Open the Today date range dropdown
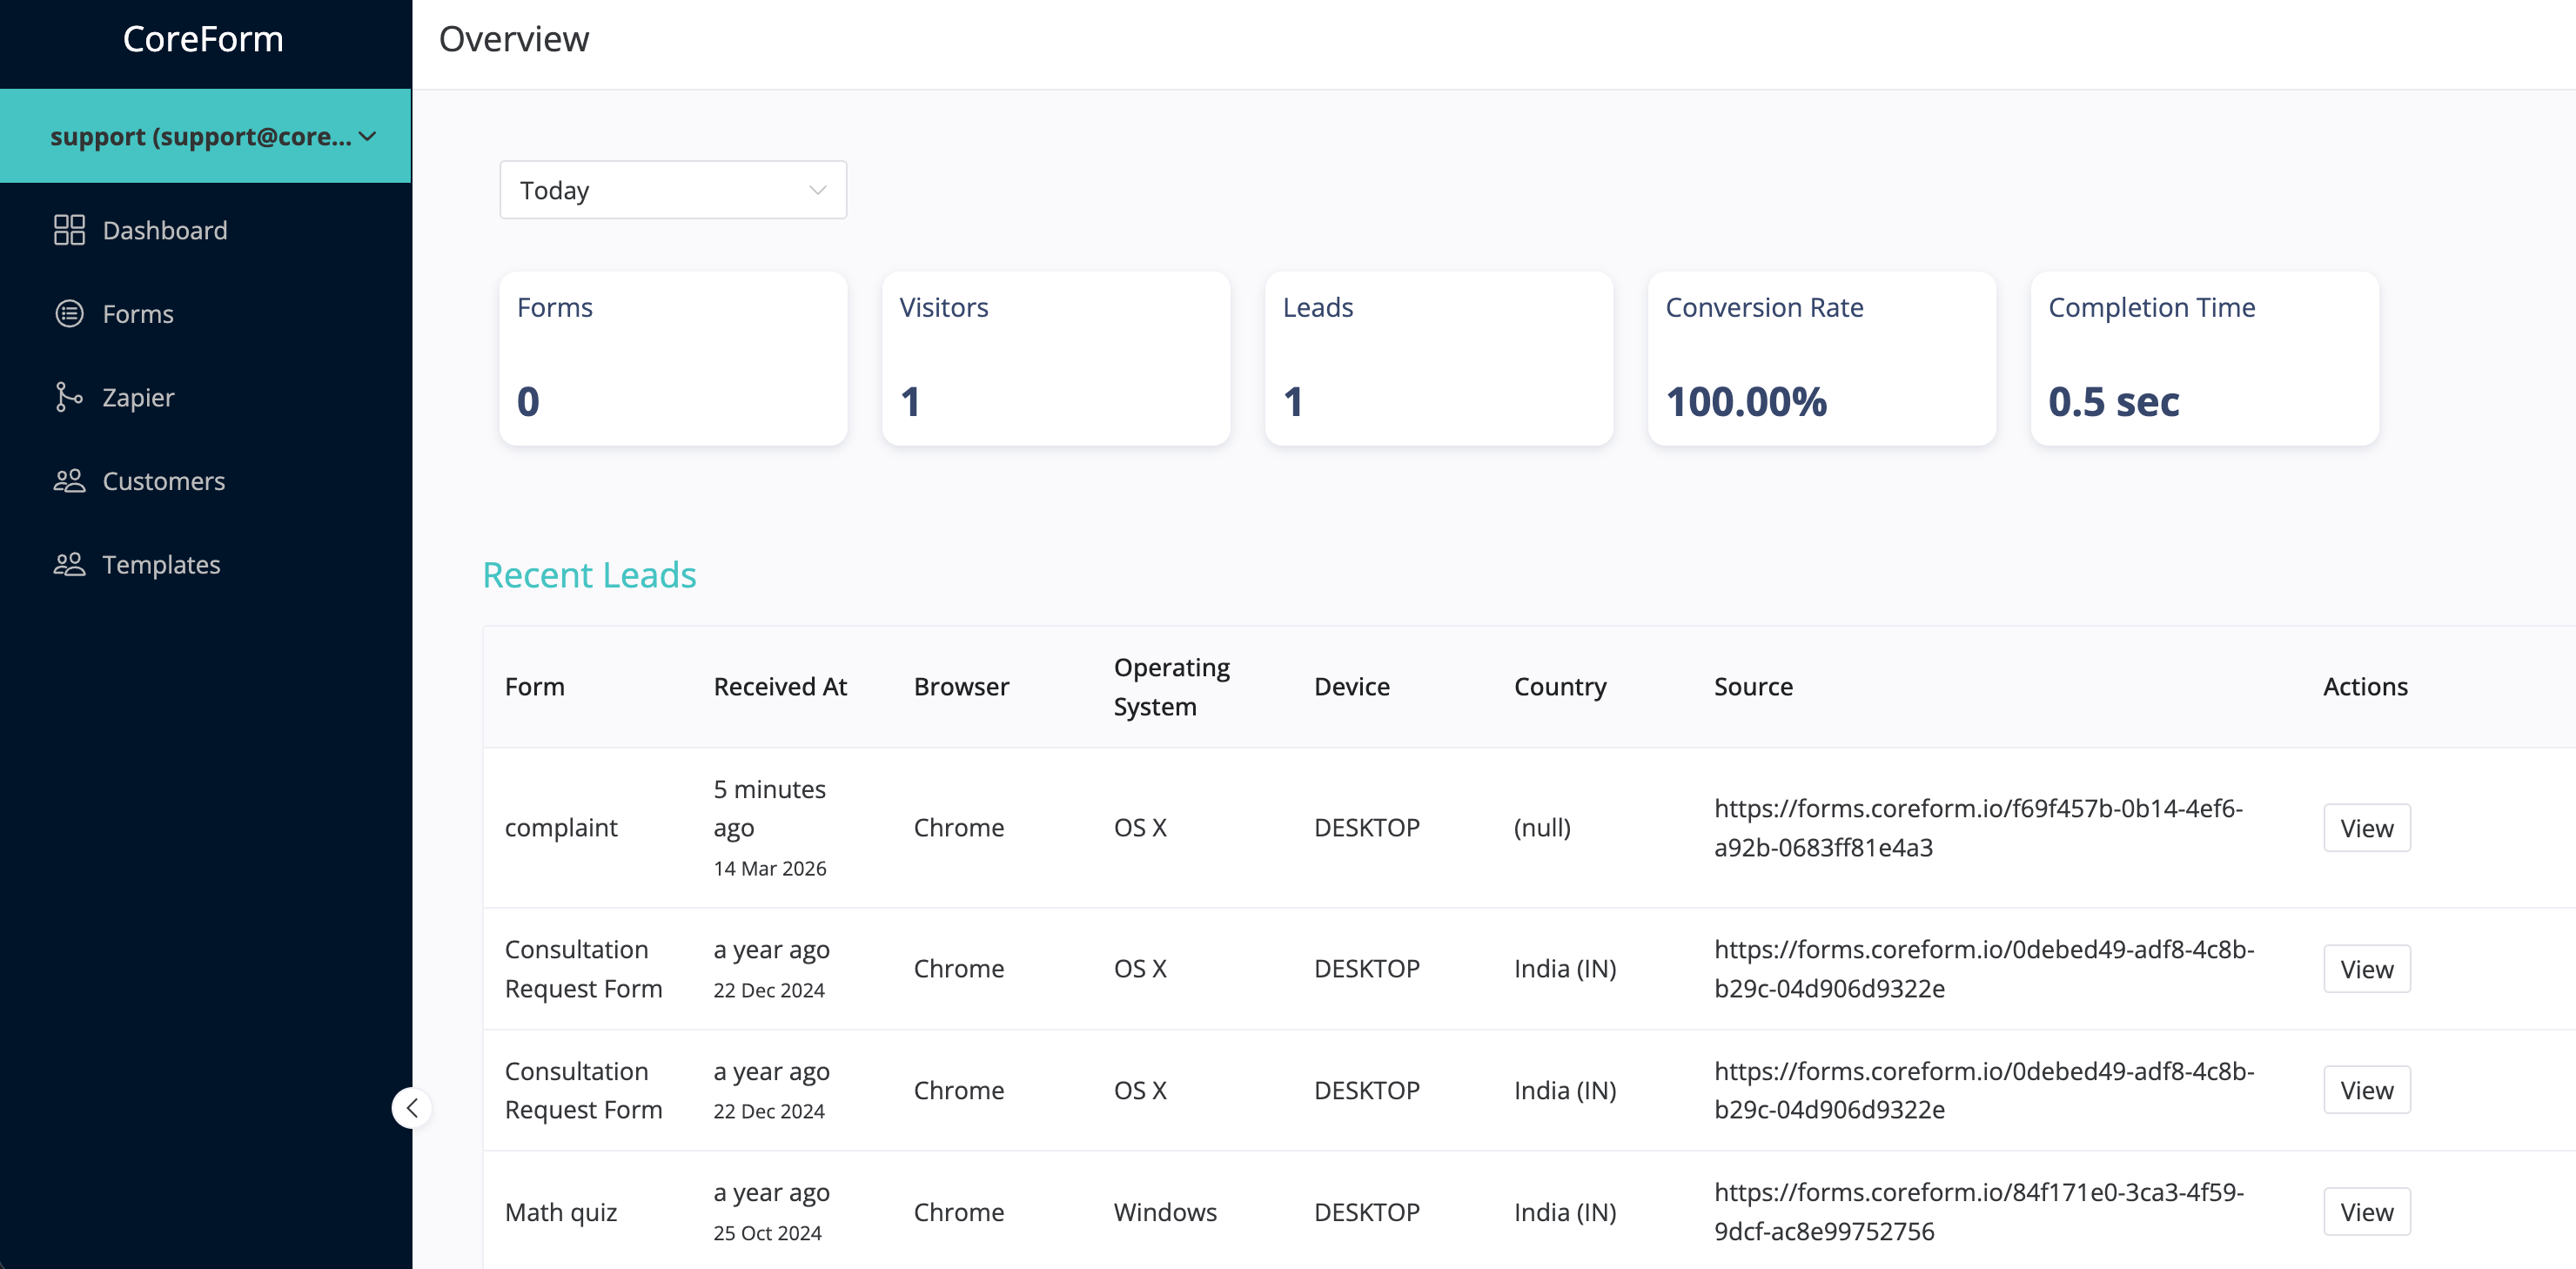 (673, 190)
